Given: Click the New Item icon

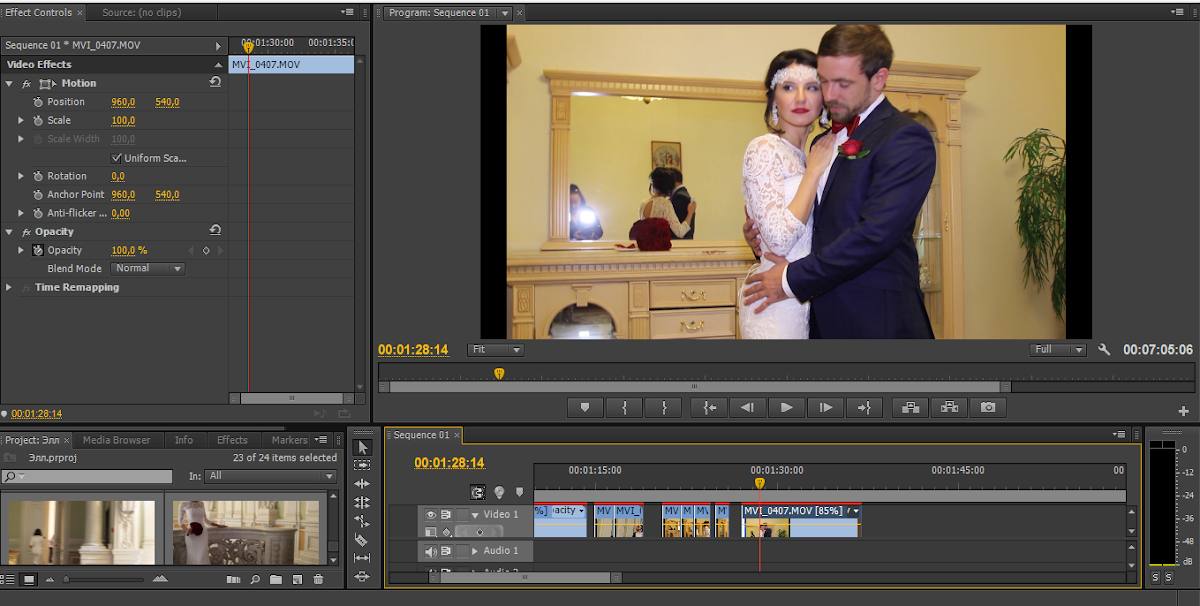Looking at the screenshot, I should pyautogui.click(x=297, y=579).
